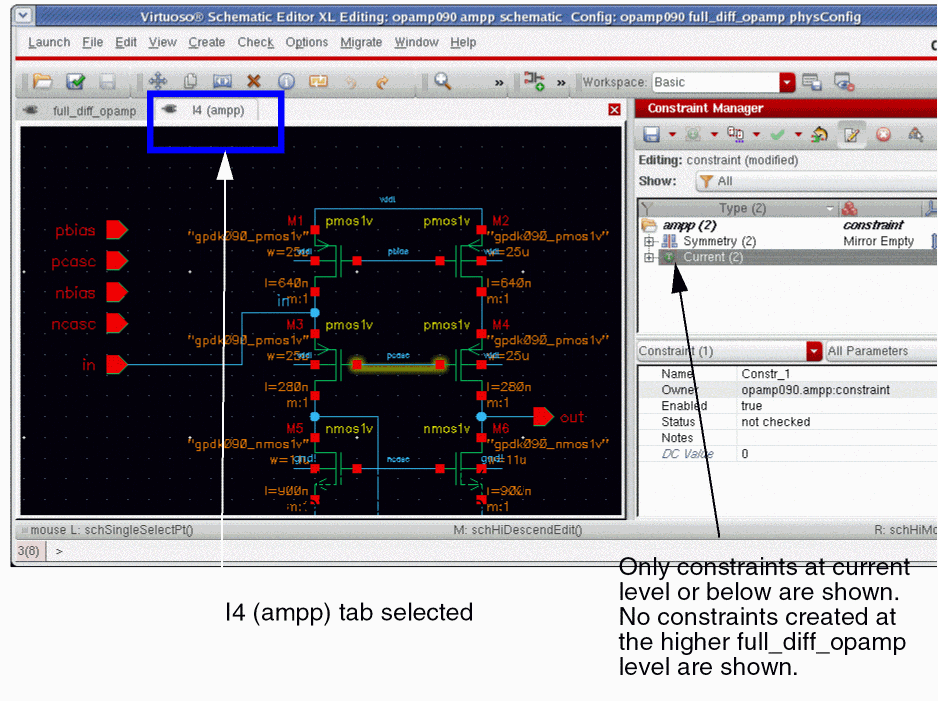
Task: Select the Move (cross arrows) tool
Action: click(x=158, y=82)
